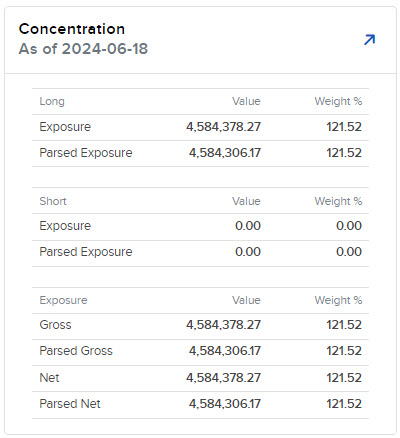
Task: Click the Short section header label
Action: coord(53,201)
